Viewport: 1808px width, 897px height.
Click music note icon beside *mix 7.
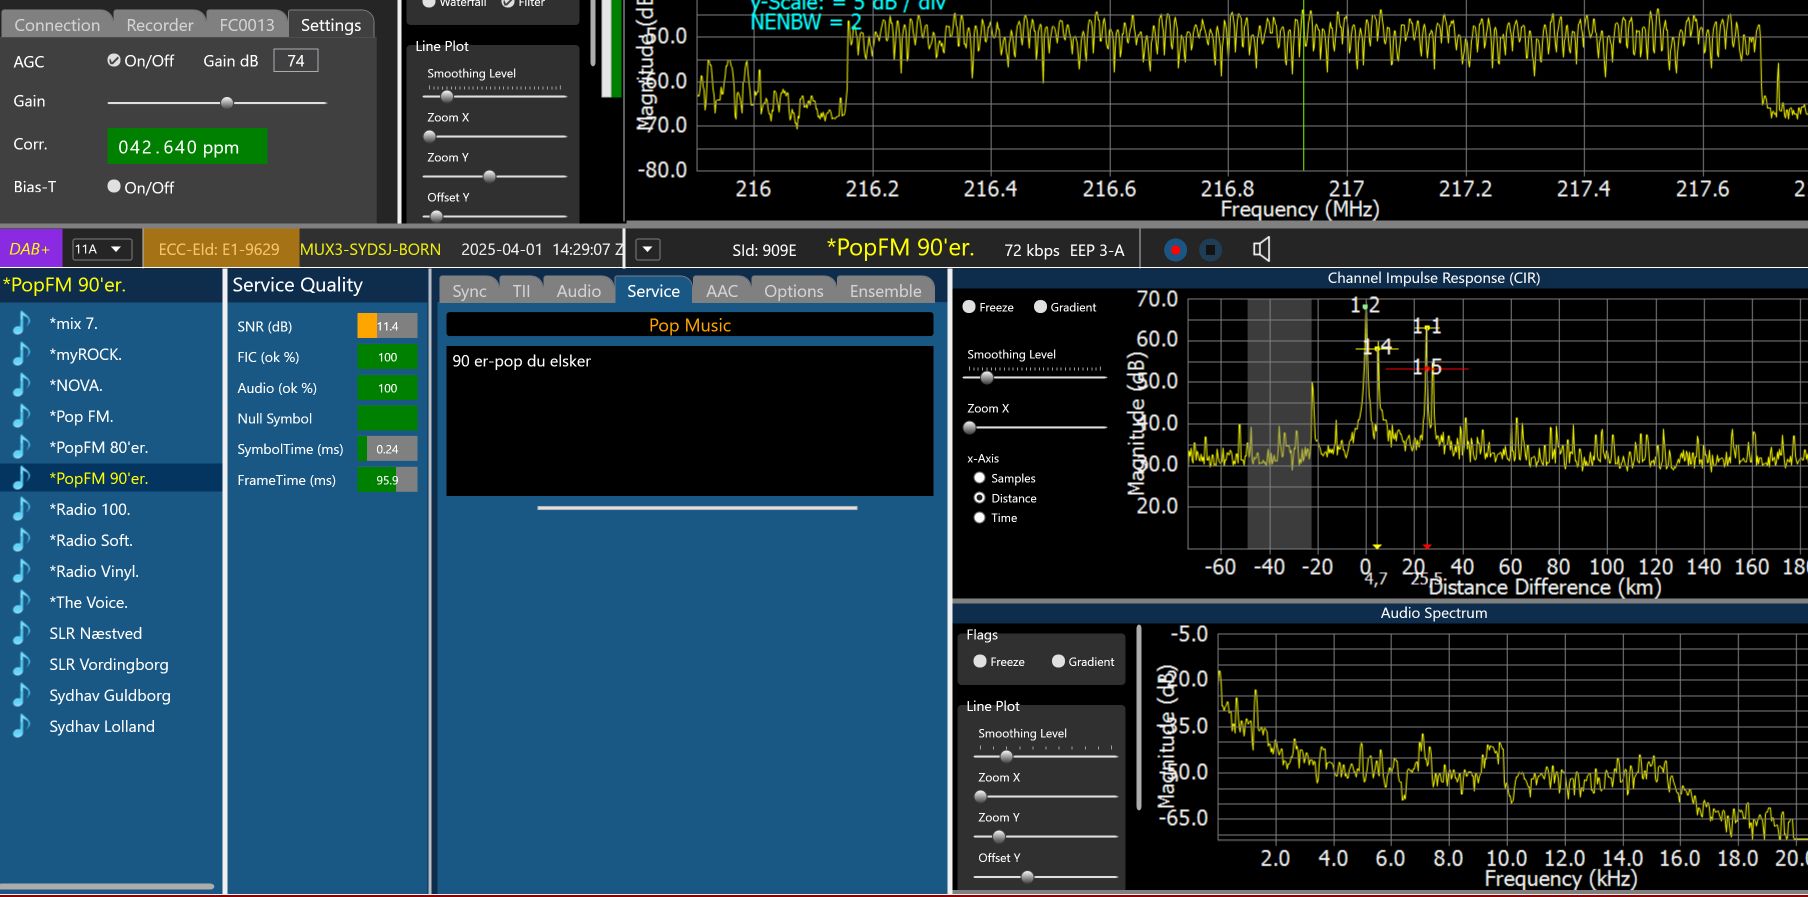pos(21,324)
